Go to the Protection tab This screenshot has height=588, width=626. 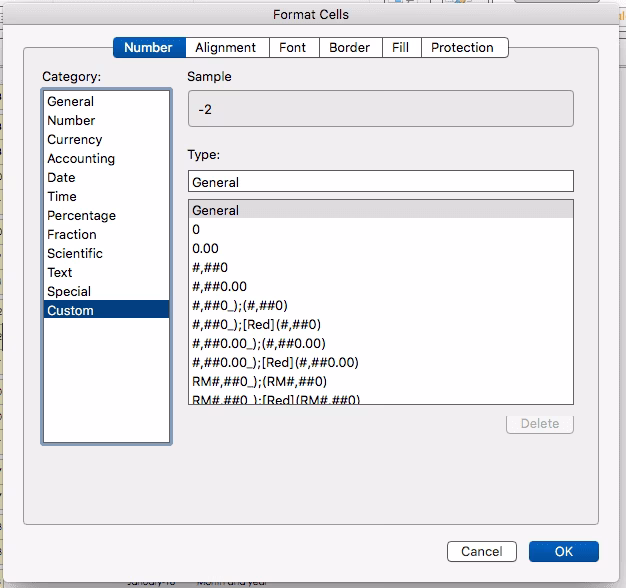[x=465, y=48]
